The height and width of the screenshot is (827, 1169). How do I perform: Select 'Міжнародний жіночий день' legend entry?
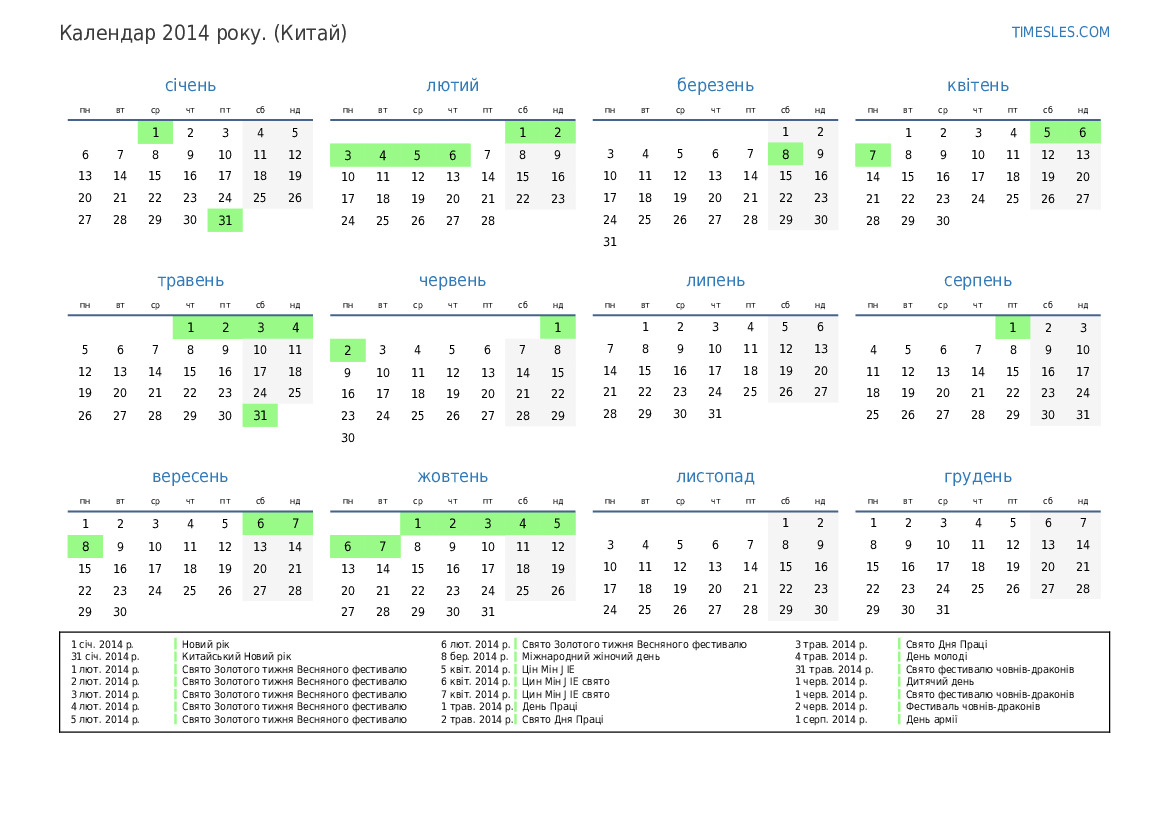590,657
